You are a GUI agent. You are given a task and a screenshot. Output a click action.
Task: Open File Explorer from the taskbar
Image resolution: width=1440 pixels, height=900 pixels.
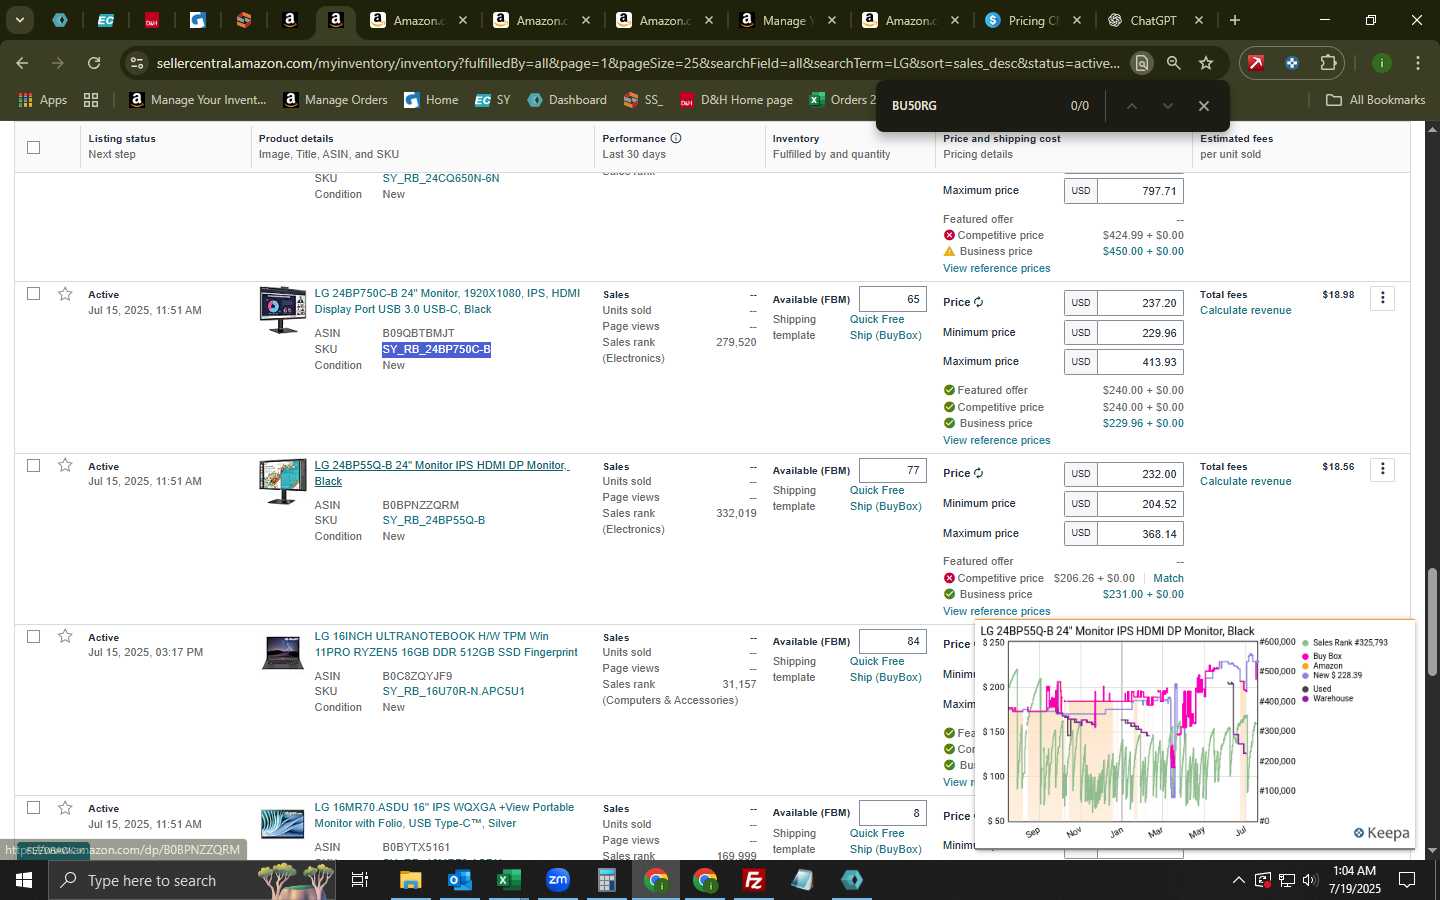[411, 880]
